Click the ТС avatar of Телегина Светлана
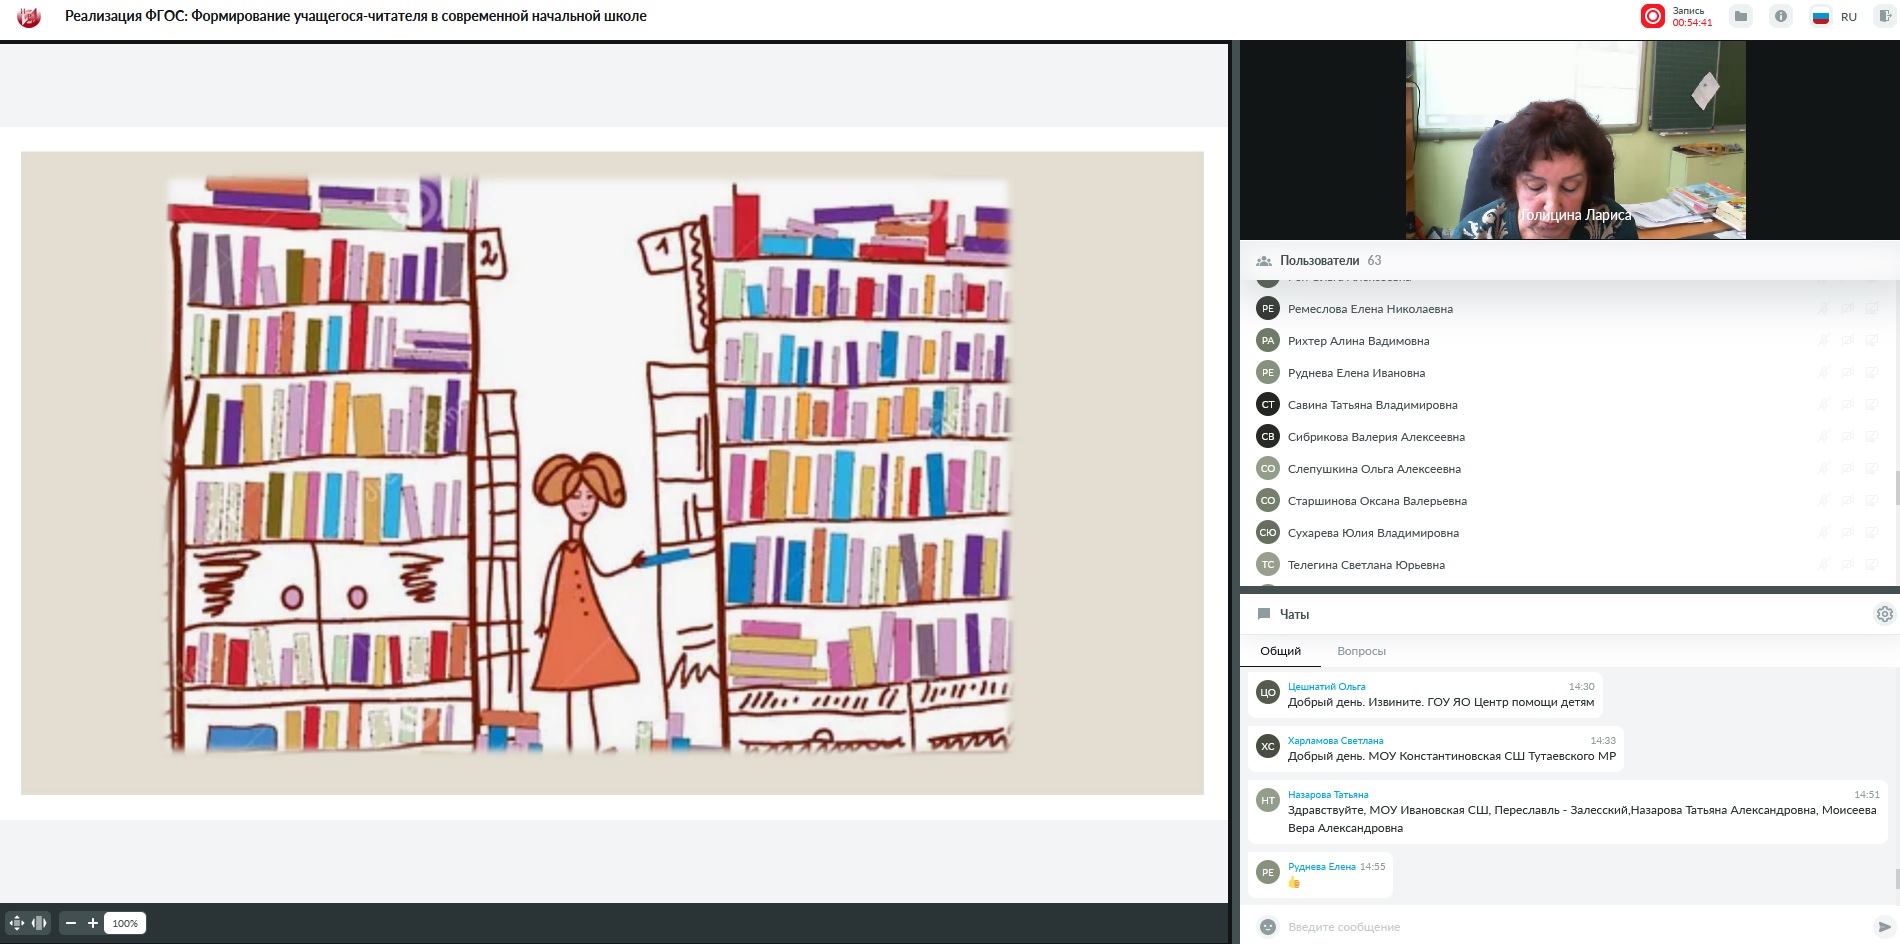1900x944 pixels. 1268,564
